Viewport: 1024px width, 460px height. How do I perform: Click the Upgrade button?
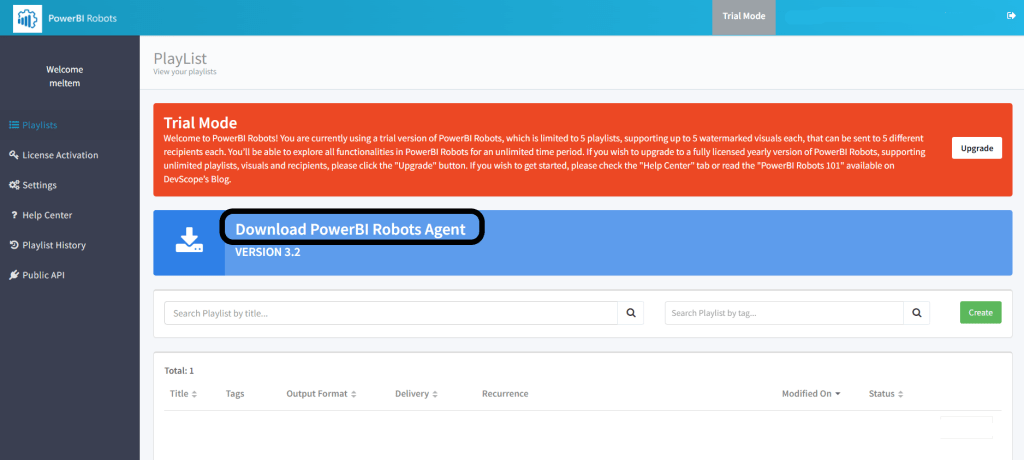[x=976, y=148]
